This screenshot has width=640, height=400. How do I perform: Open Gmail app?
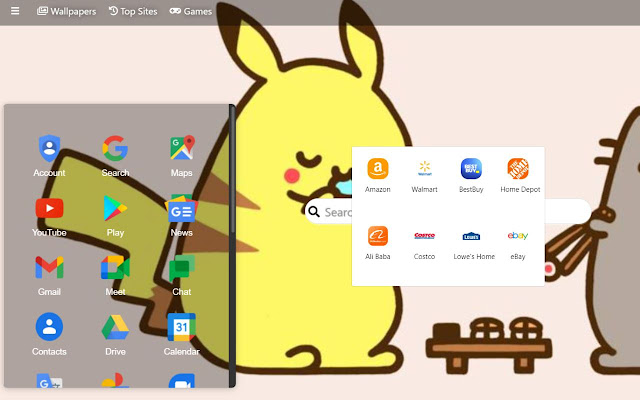click(x=49, y=276)
